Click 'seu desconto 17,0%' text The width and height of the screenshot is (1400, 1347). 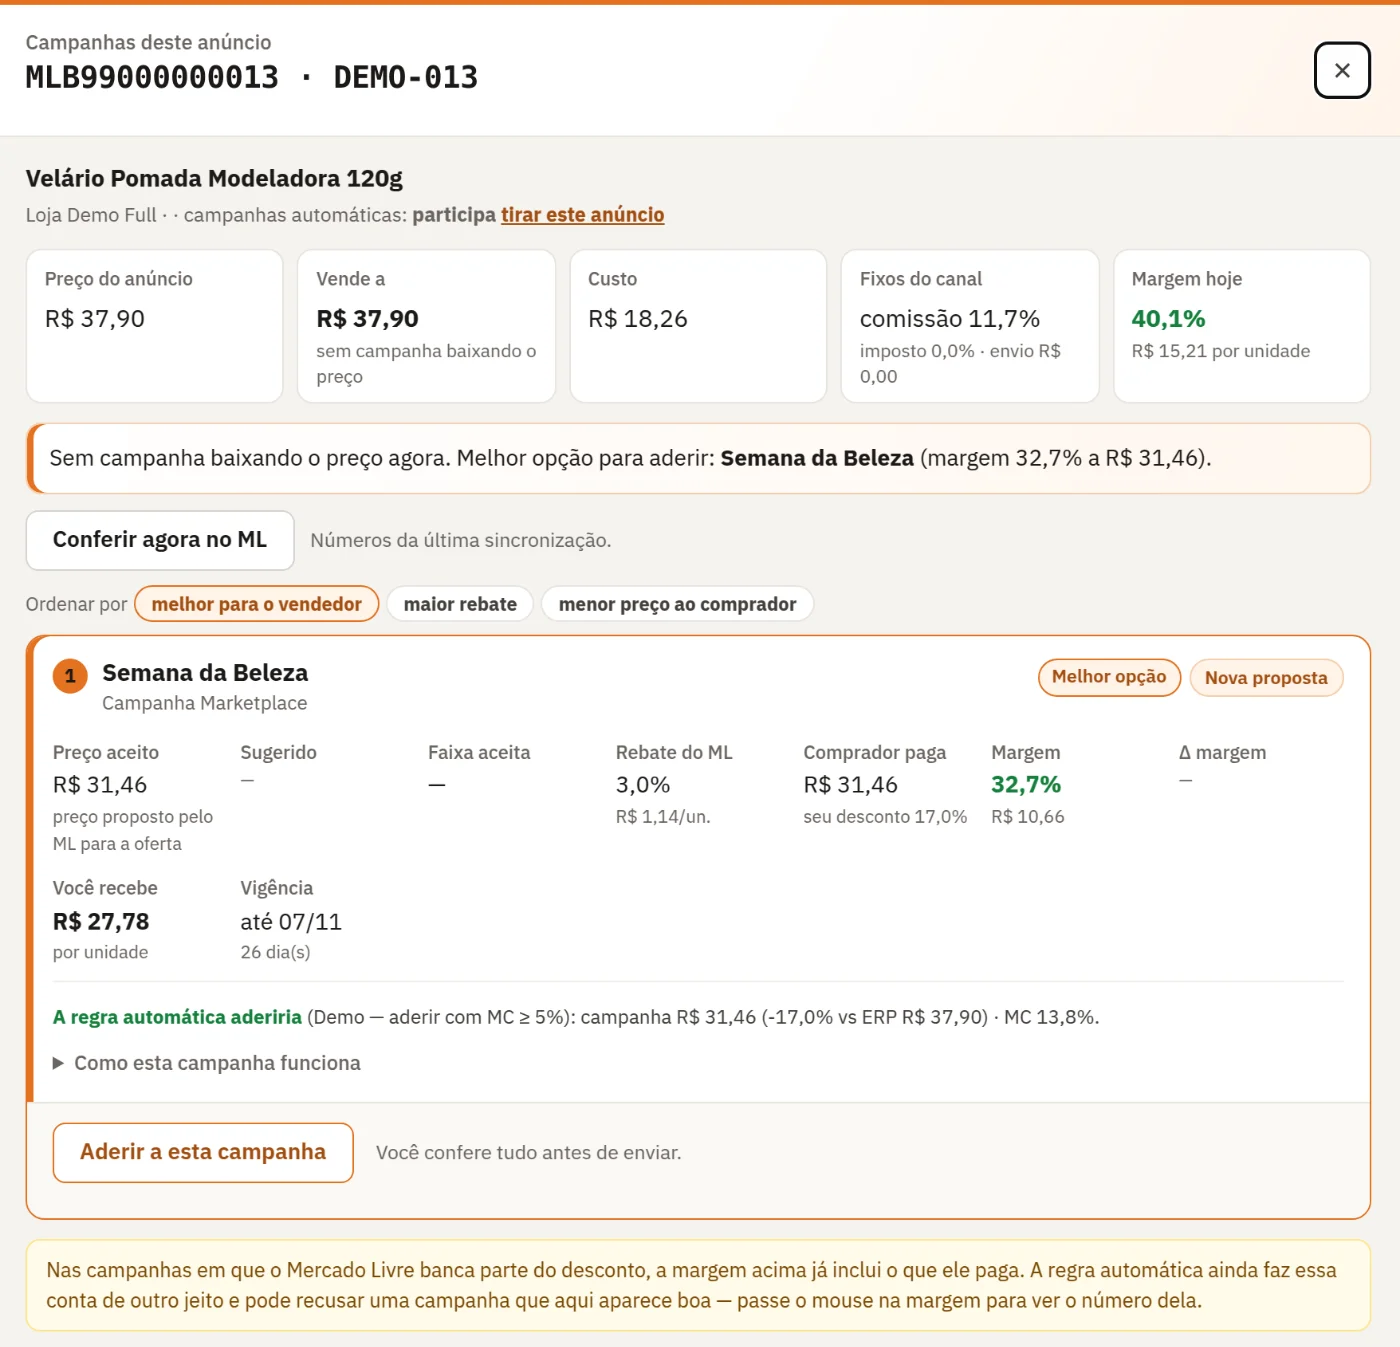point(885,817)
